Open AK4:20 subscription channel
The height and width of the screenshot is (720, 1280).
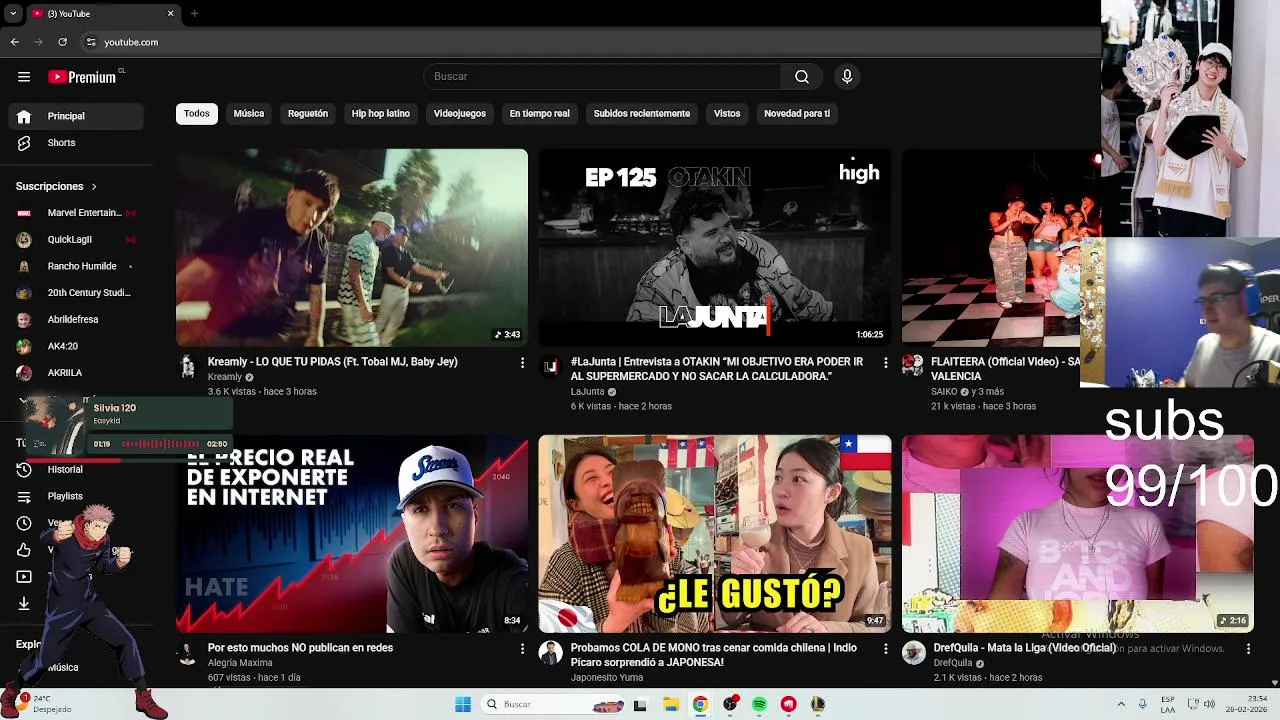[76, 346]
